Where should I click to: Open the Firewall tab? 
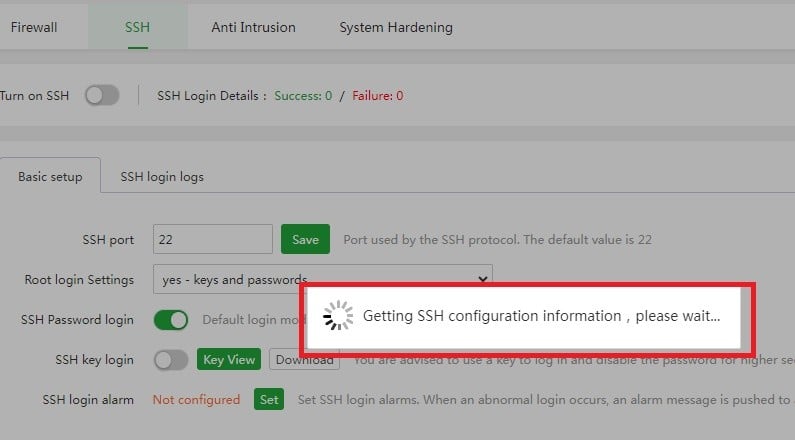[x=34, y=27]
